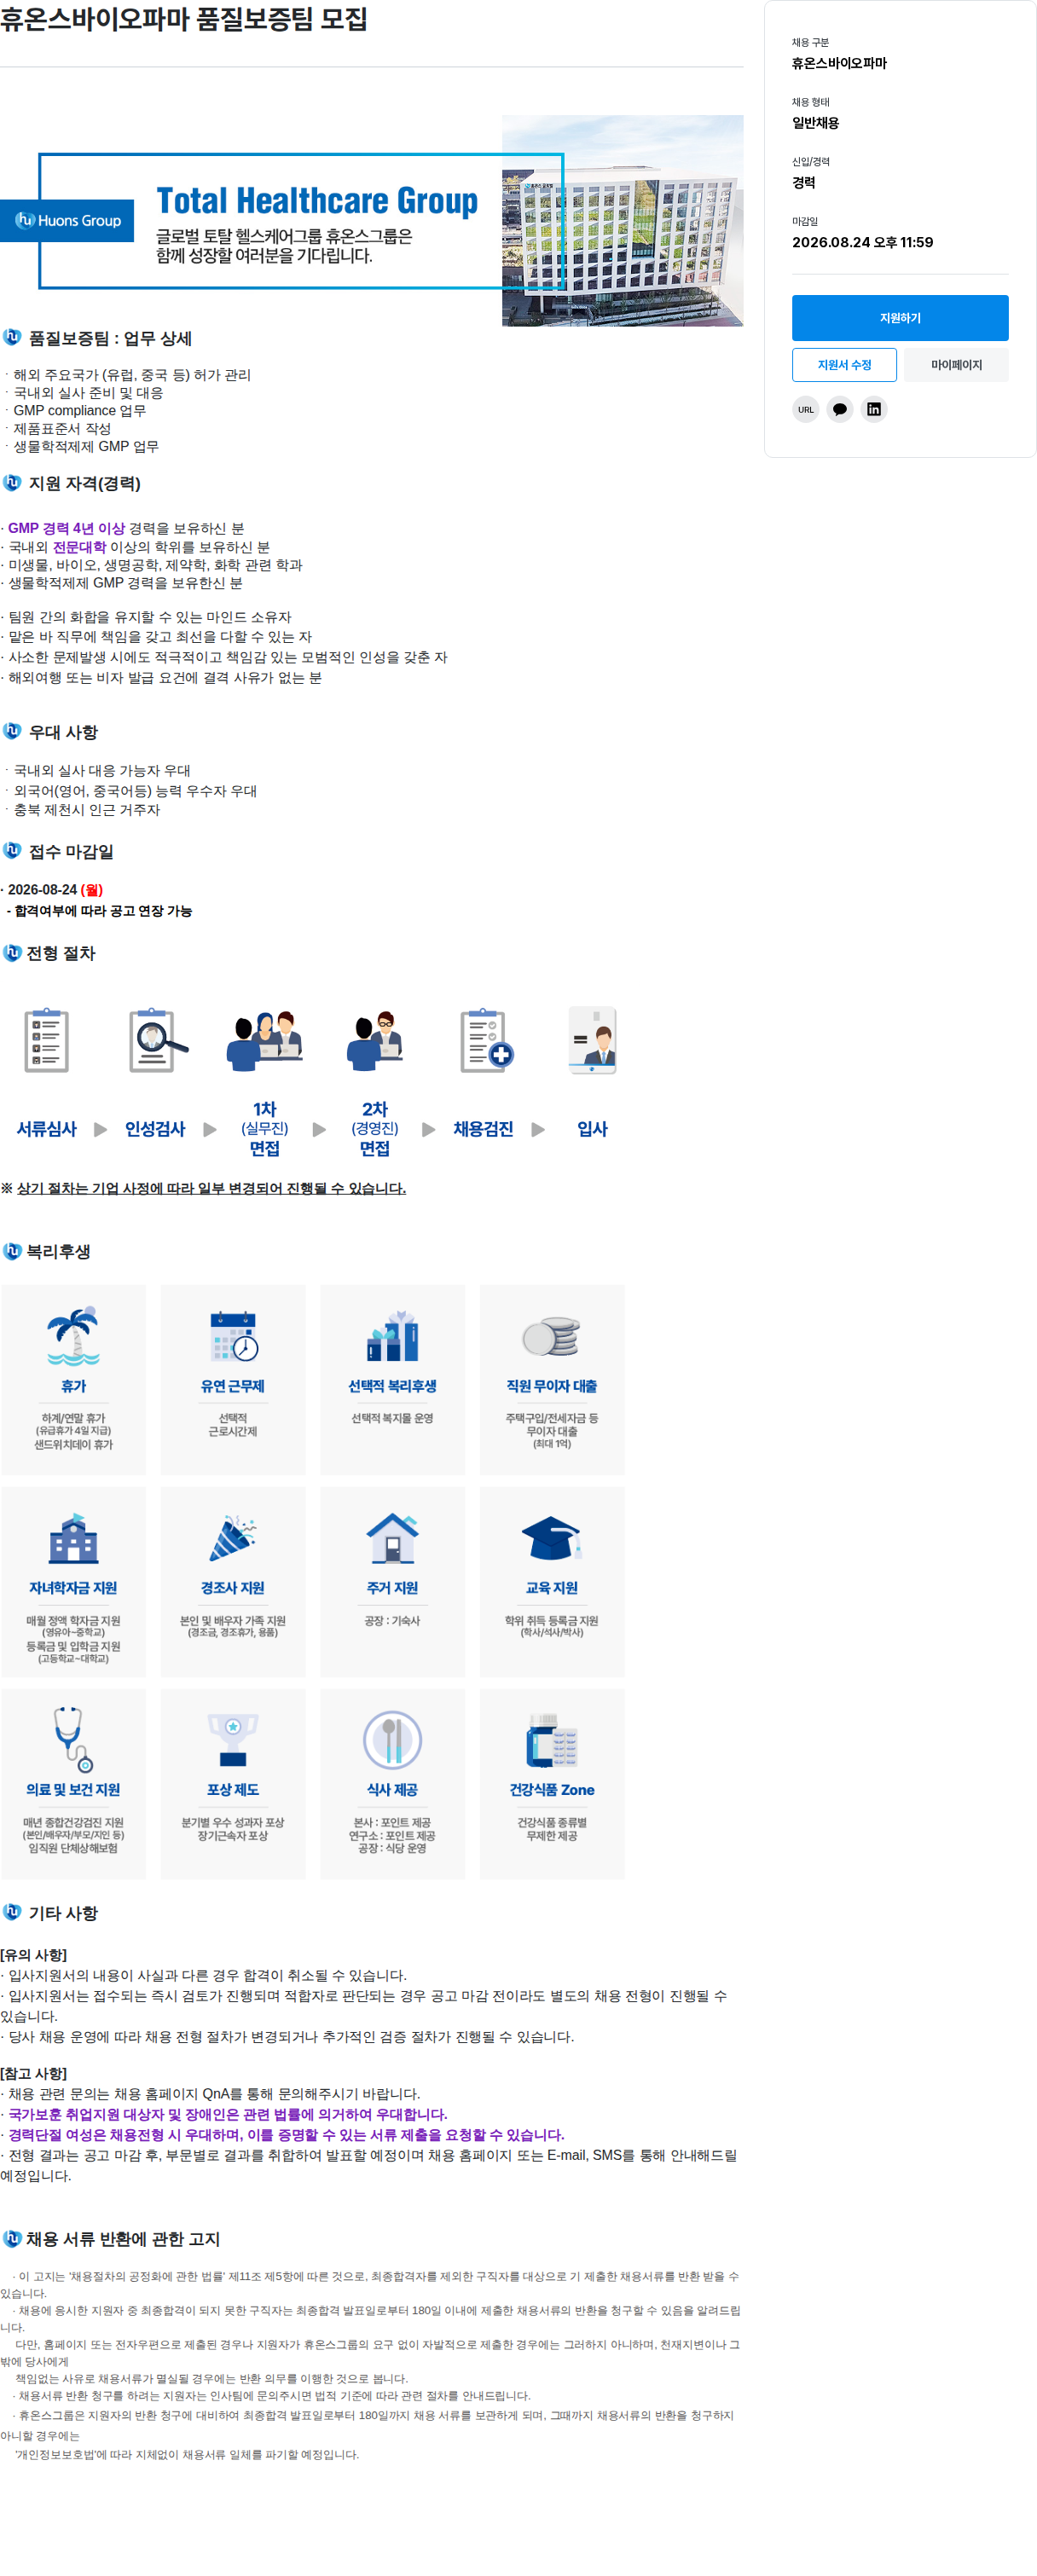Click the 서류심사 document checklist icon

tap(46, 1041)
